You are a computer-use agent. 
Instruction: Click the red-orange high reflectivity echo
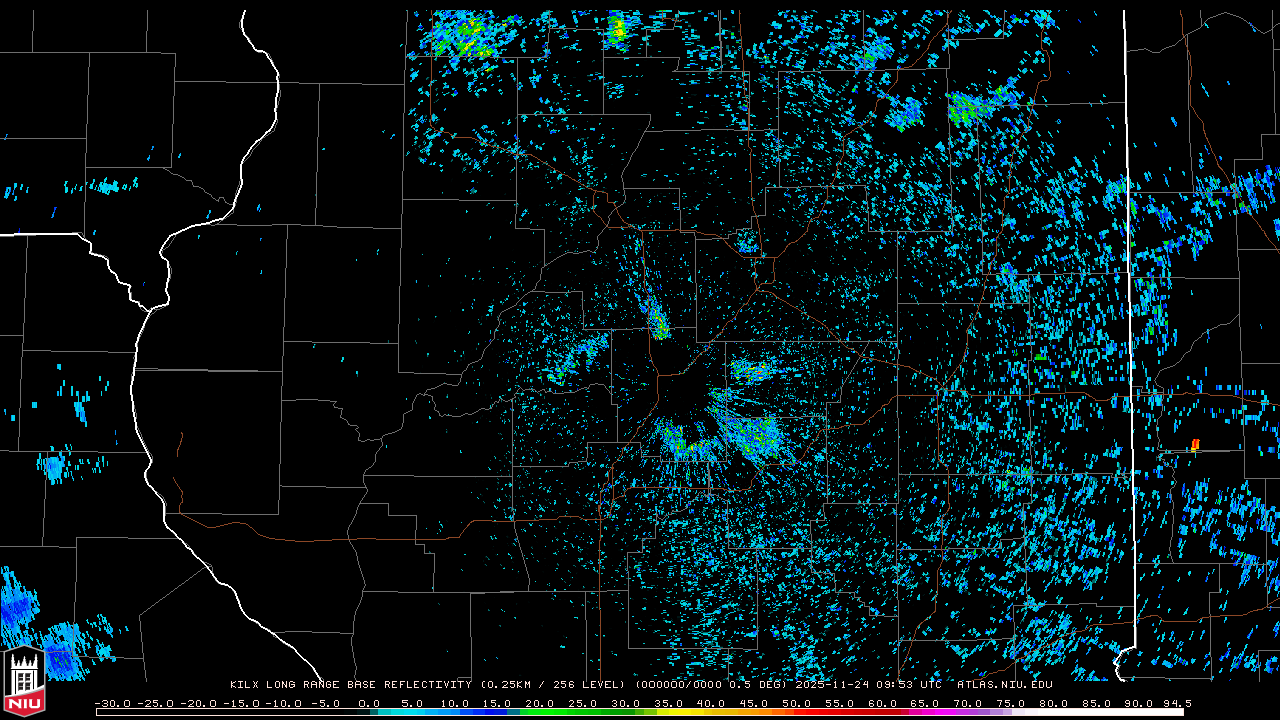1195,444
